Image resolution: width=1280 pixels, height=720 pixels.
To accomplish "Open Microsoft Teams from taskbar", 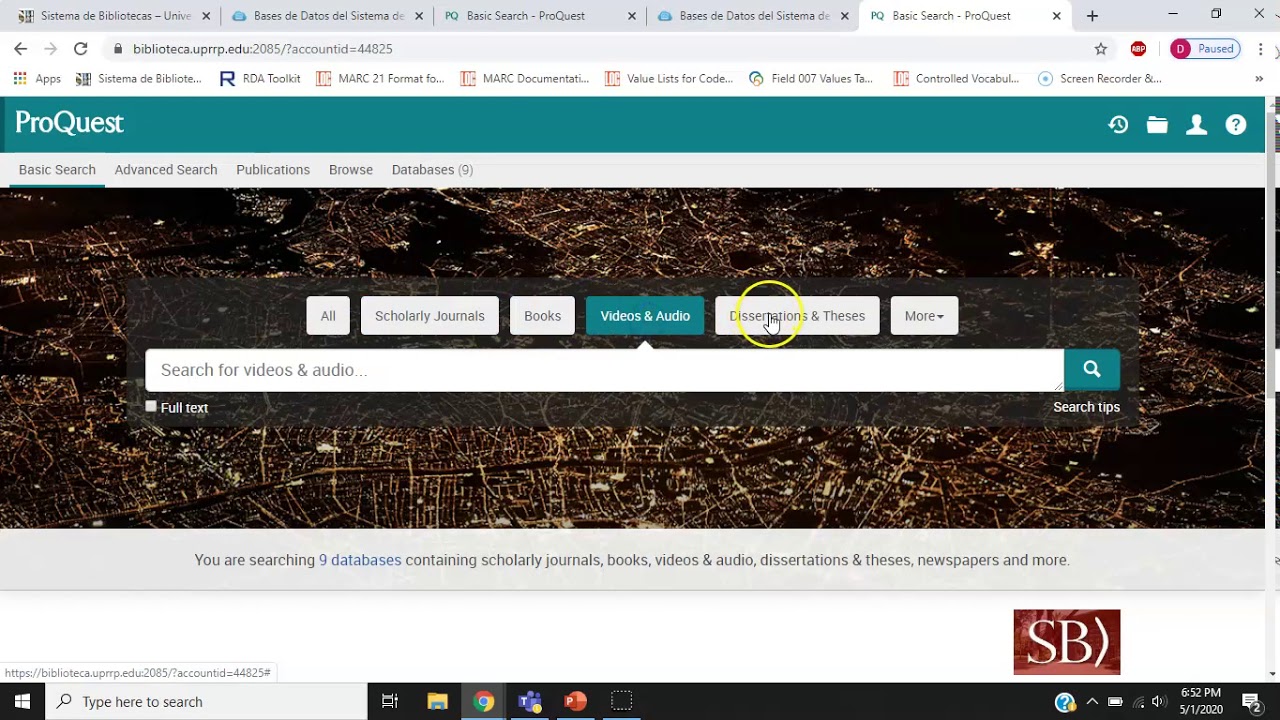I will (x=529, y=701).
